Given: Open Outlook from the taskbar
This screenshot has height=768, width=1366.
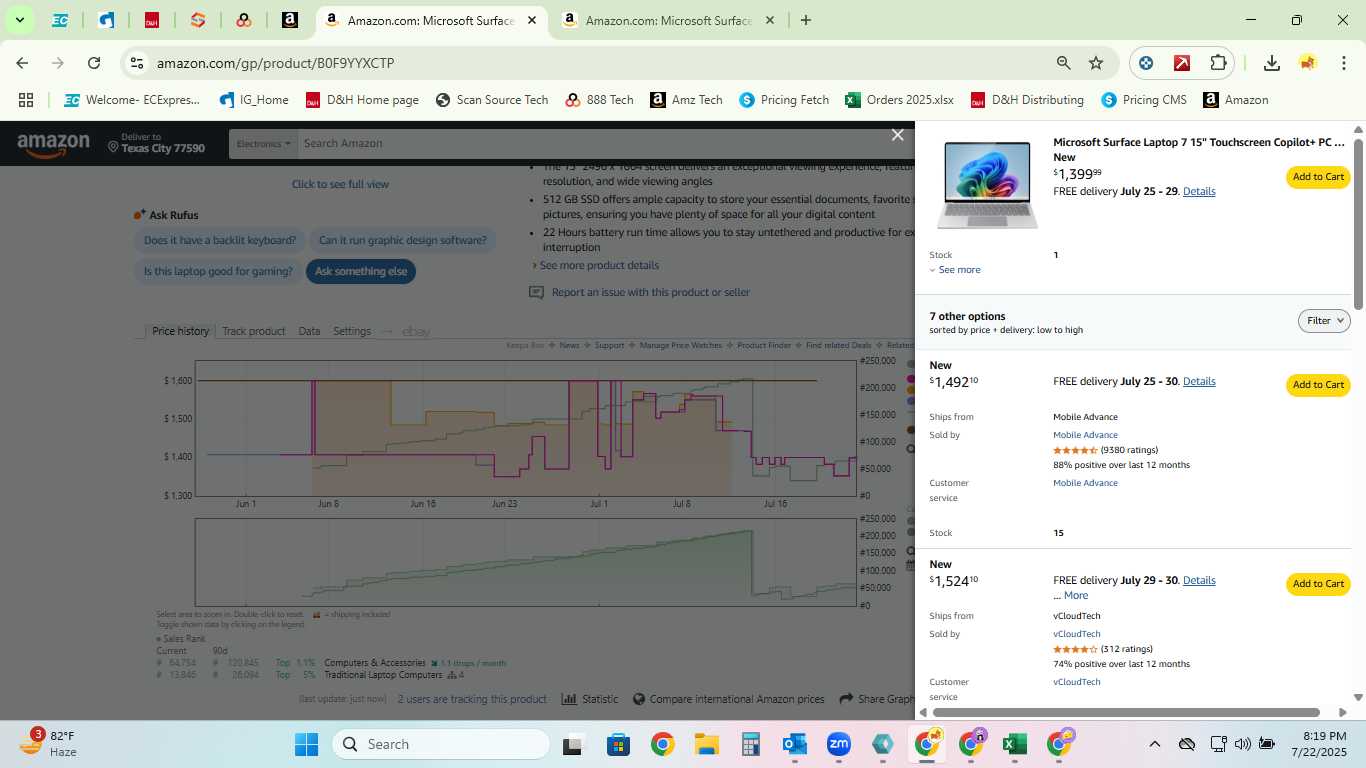Looking at the screenshot, I should [795, 744].
